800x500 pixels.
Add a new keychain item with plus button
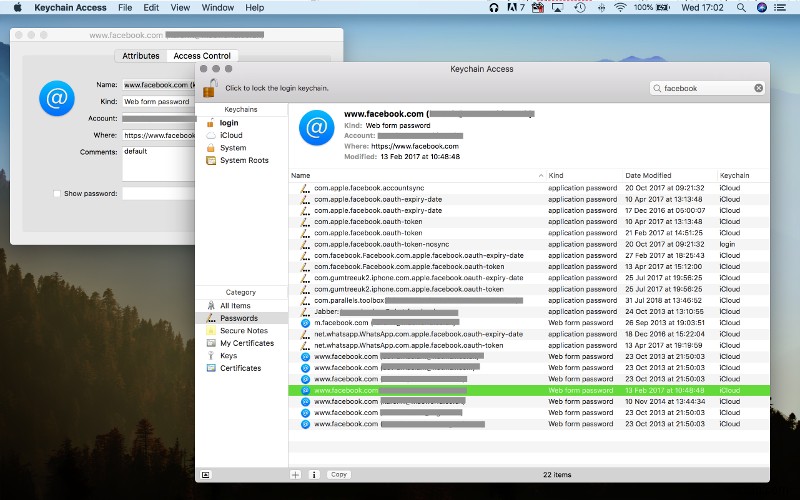click(x=295, y=474)
